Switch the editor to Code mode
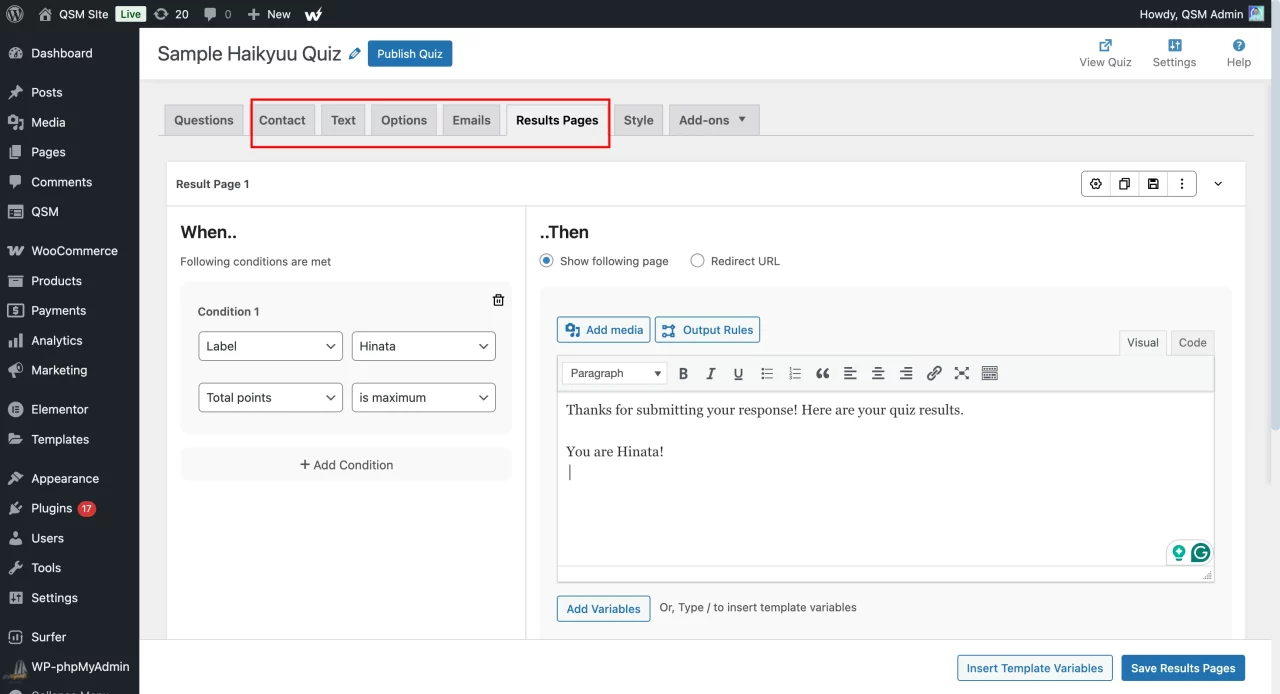This screenshot has width=1280, height=694. [1192, 342]
